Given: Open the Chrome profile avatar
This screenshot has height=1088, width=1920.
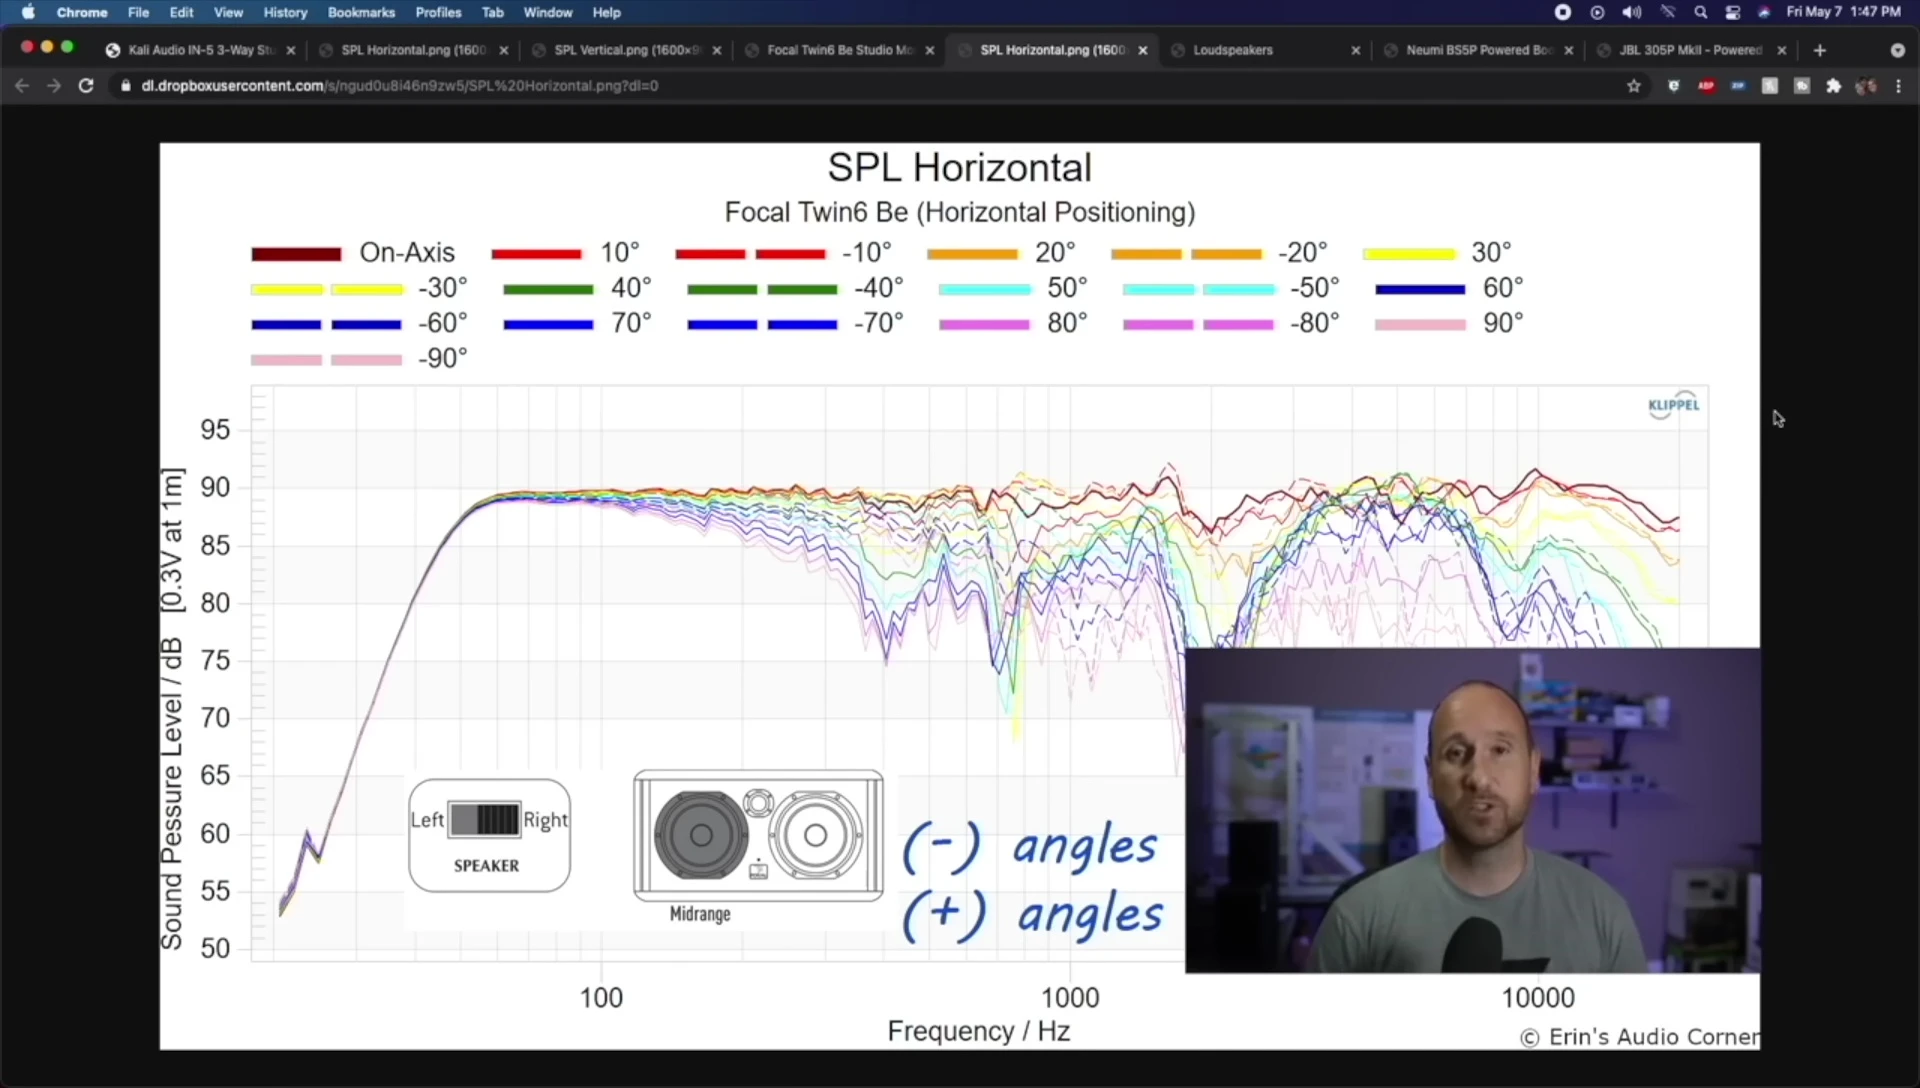Looking at the screenshot, I should [1866, 86].
